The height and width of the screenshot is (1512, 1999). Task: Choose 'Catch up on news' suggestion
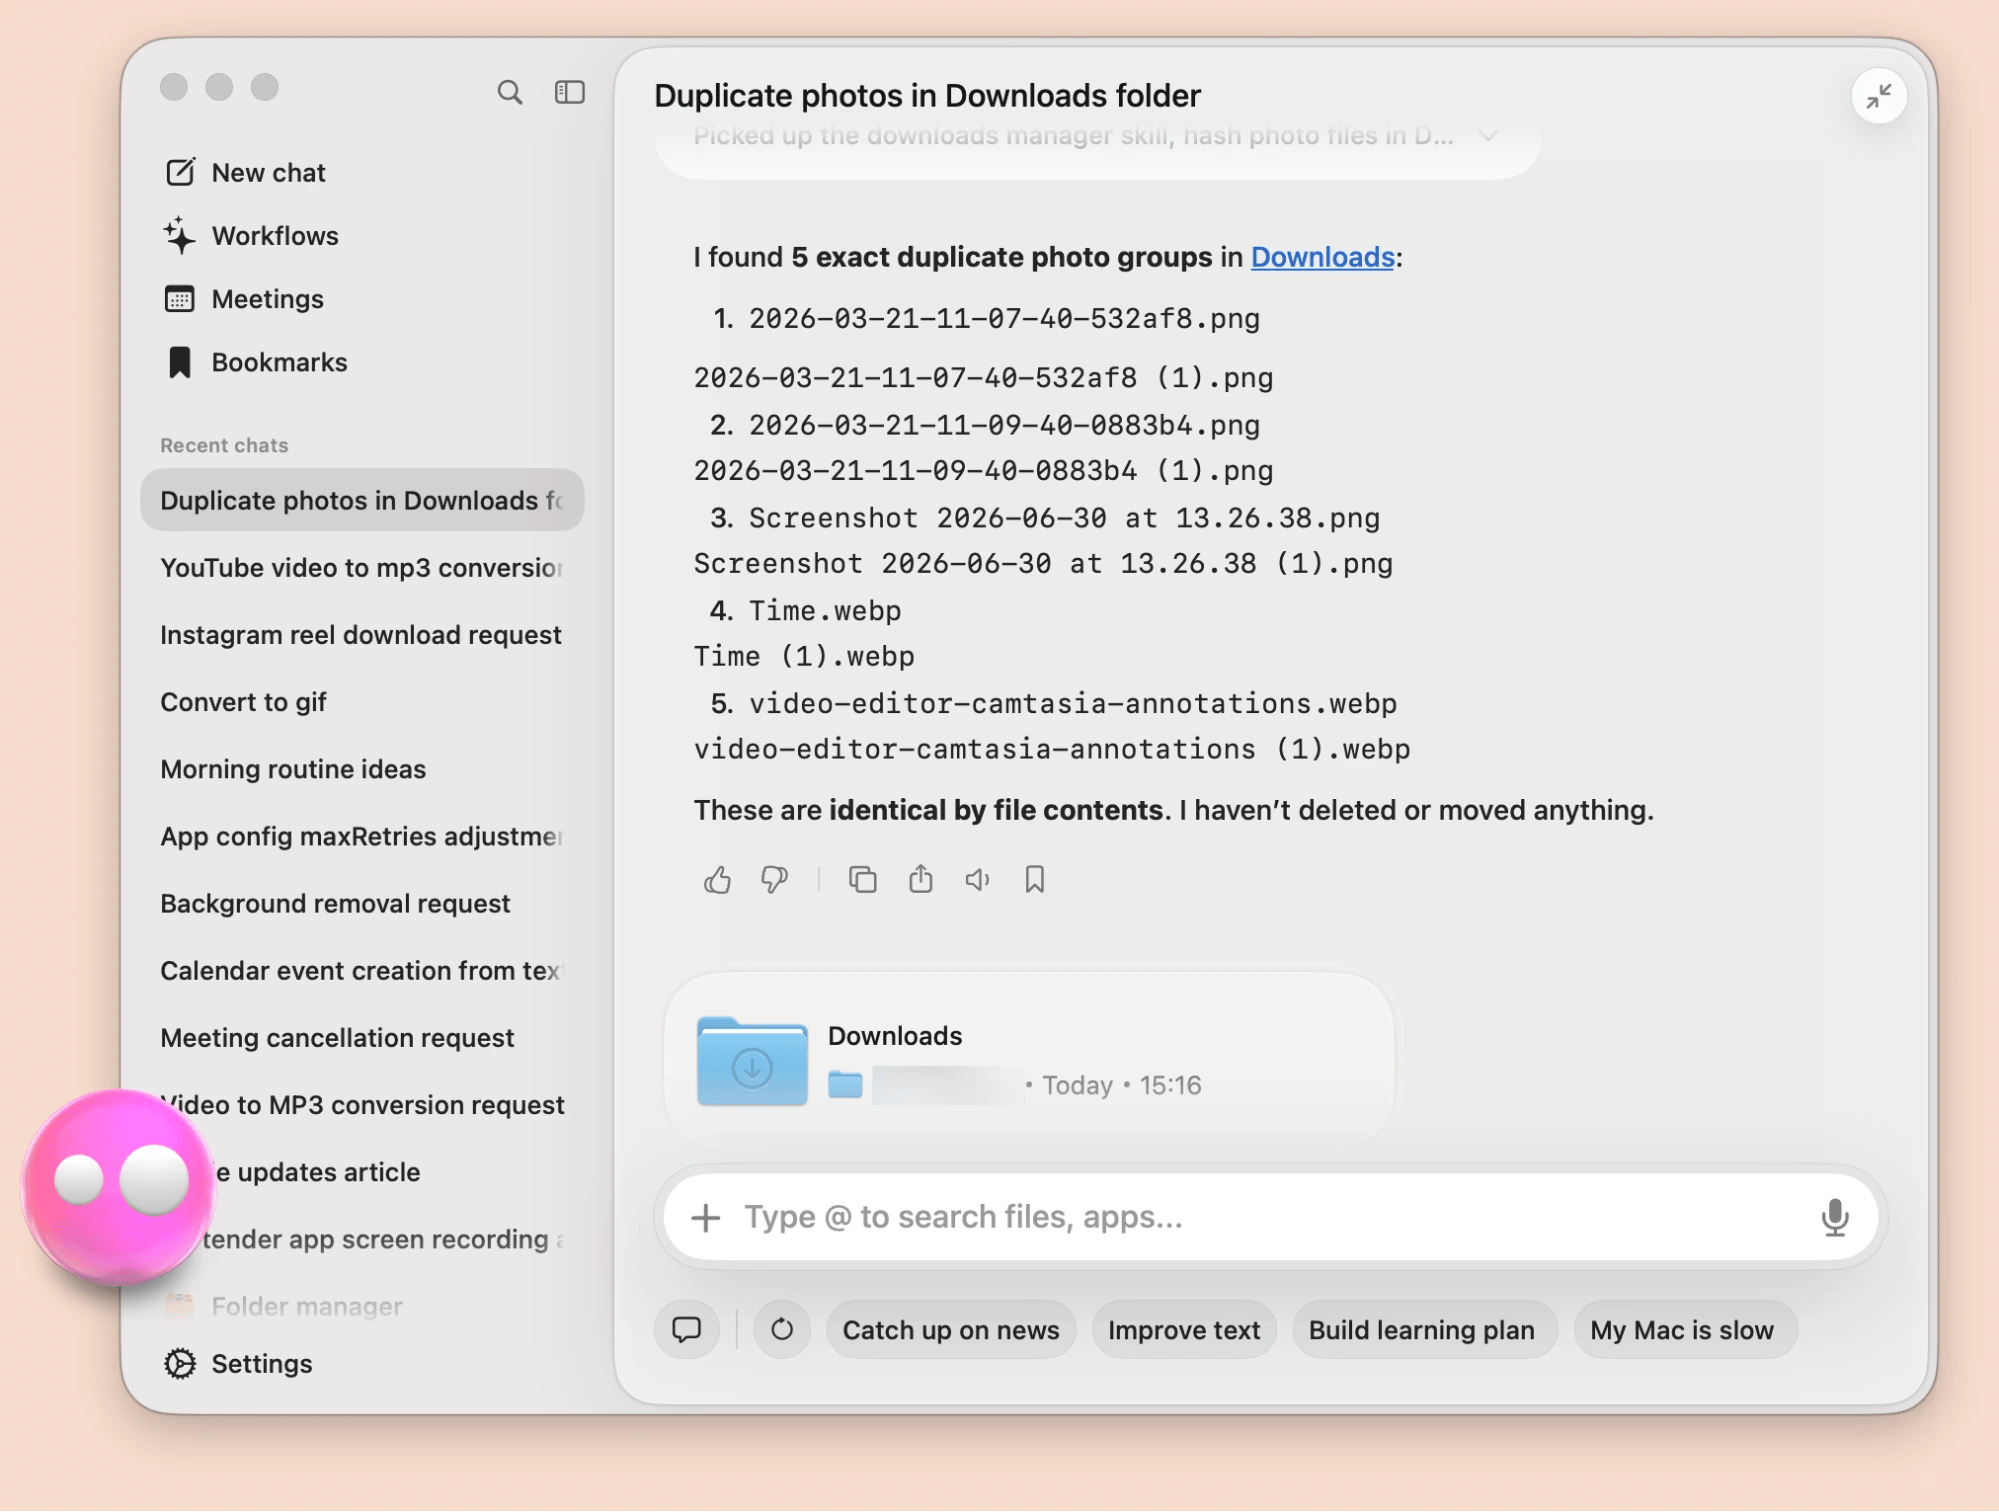tap(950, 1330)
